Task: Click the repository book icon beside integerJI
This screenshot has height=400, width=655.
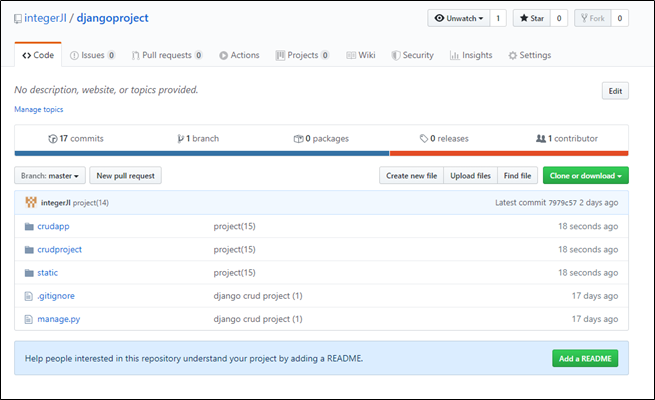Action: coord(18,19)
